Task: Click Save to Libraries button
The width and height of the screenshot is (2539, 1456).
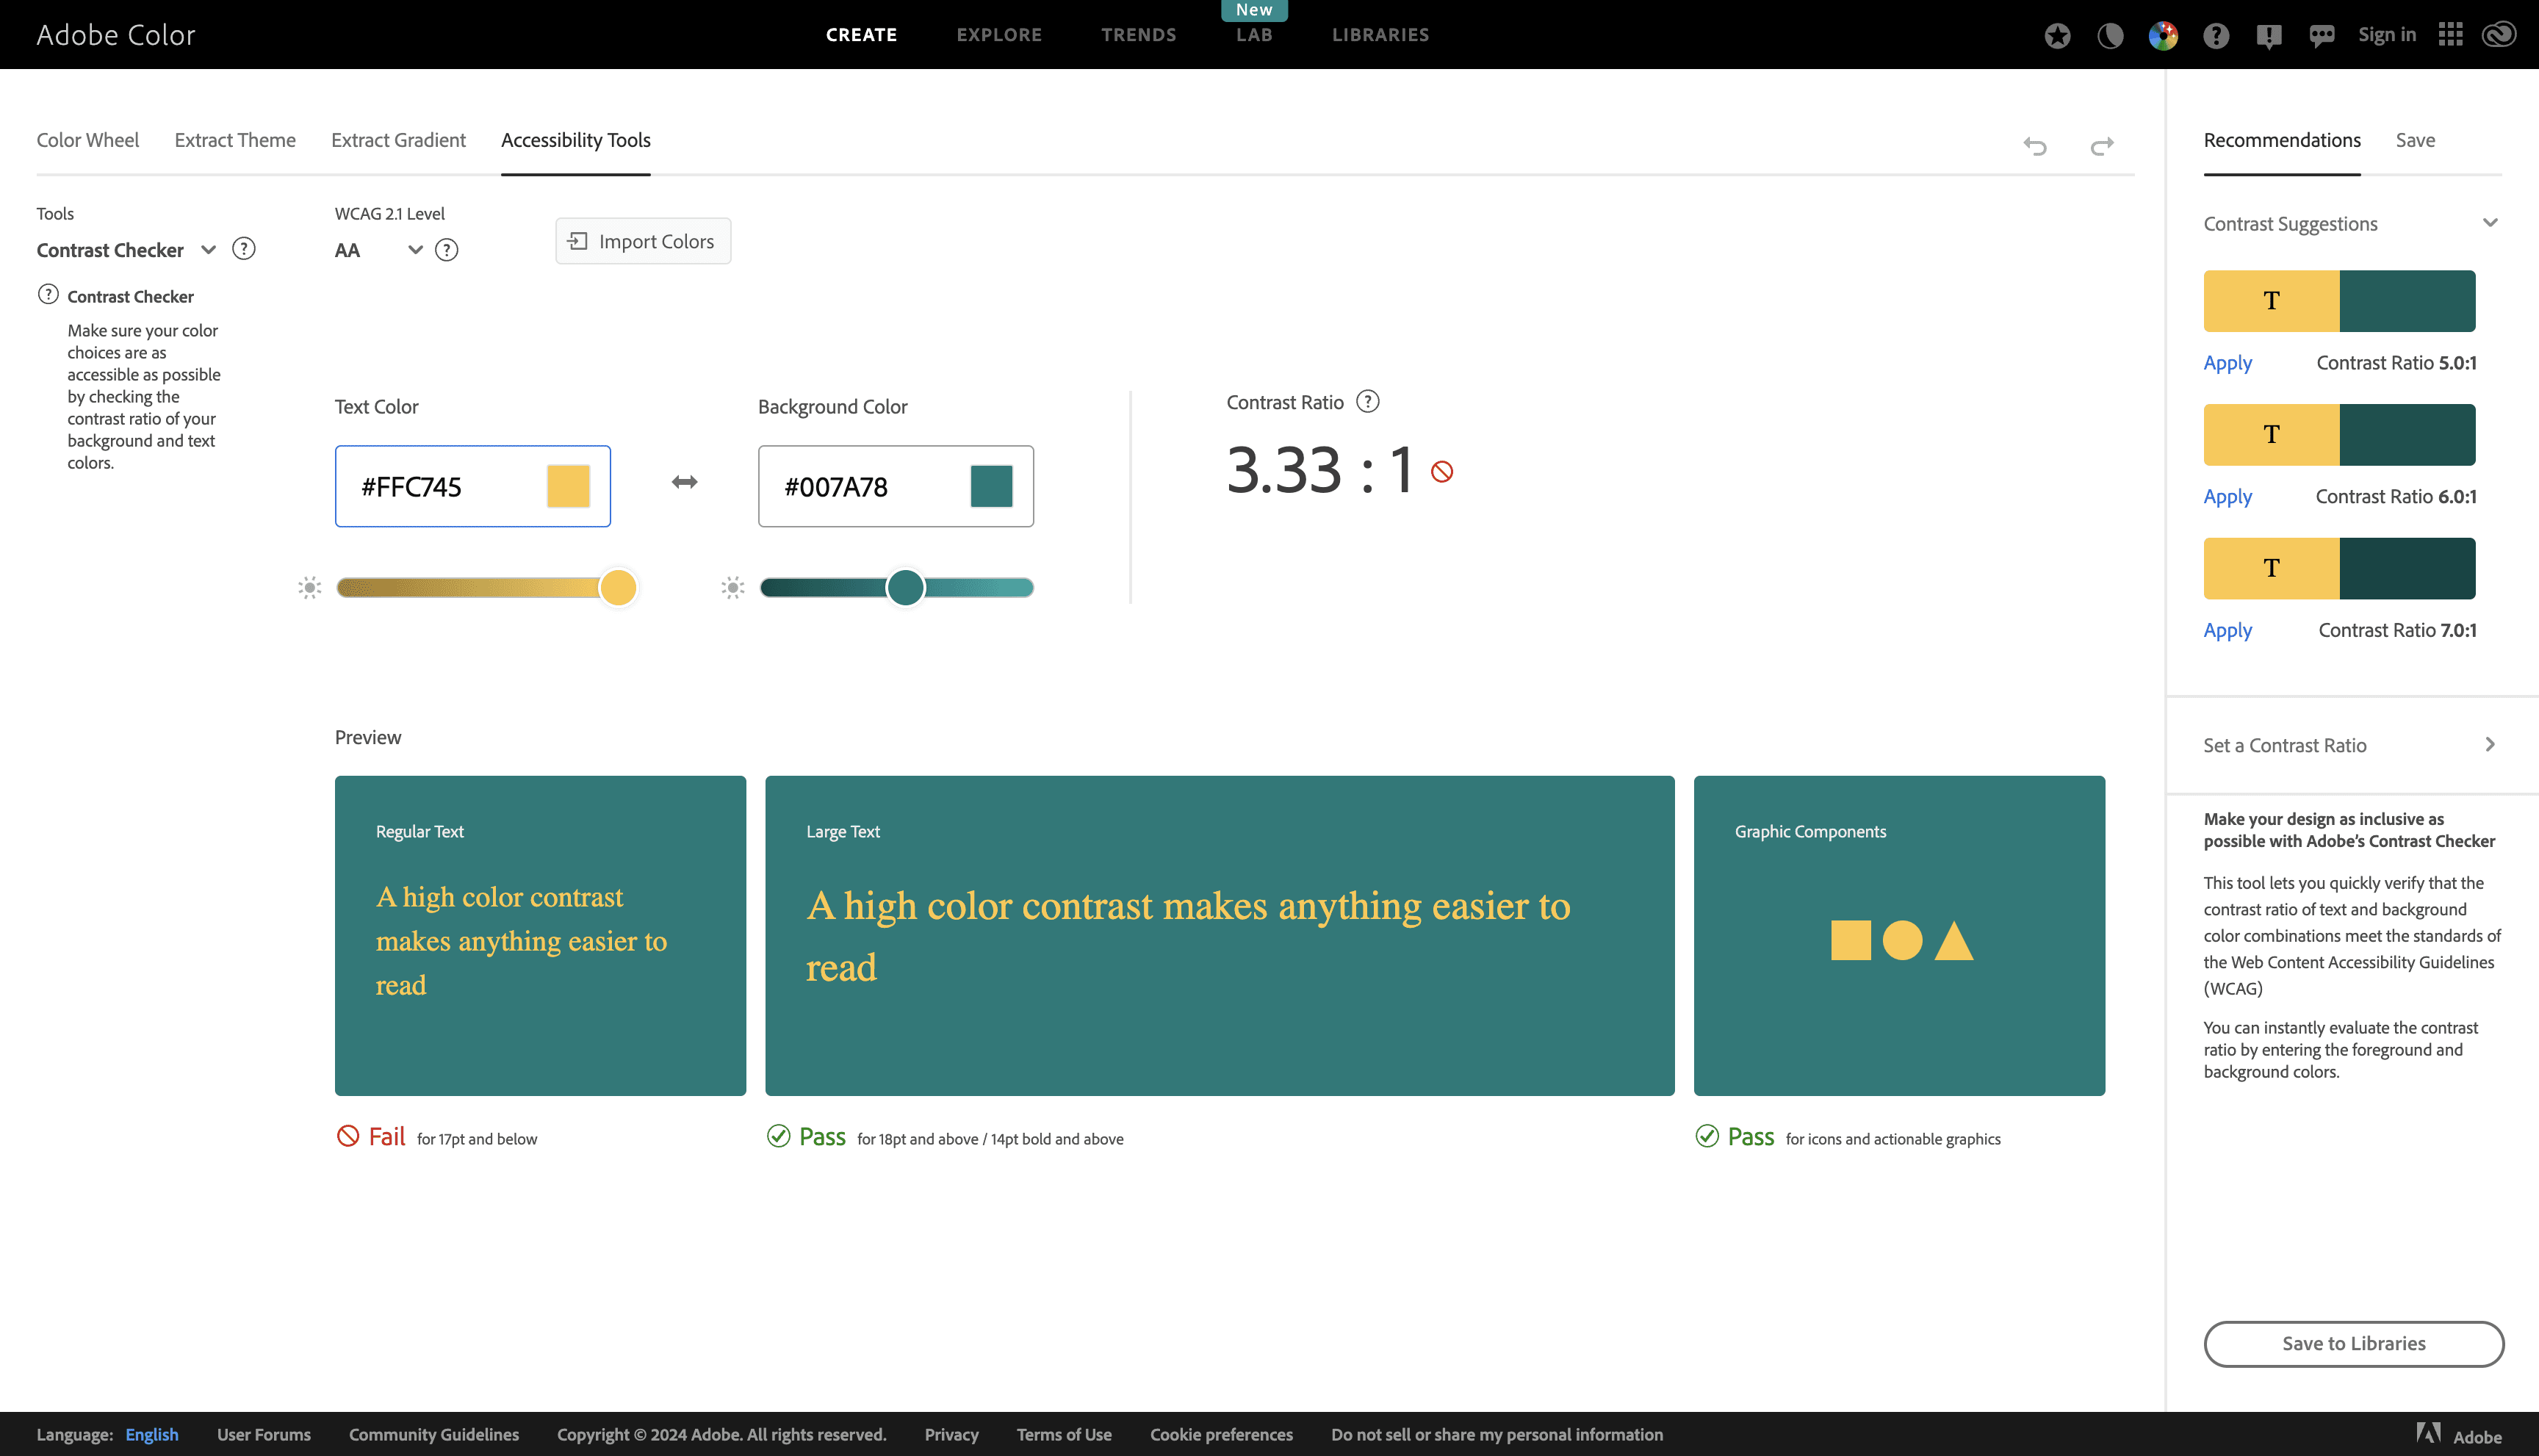Action: click(x=2354, y=1343)
